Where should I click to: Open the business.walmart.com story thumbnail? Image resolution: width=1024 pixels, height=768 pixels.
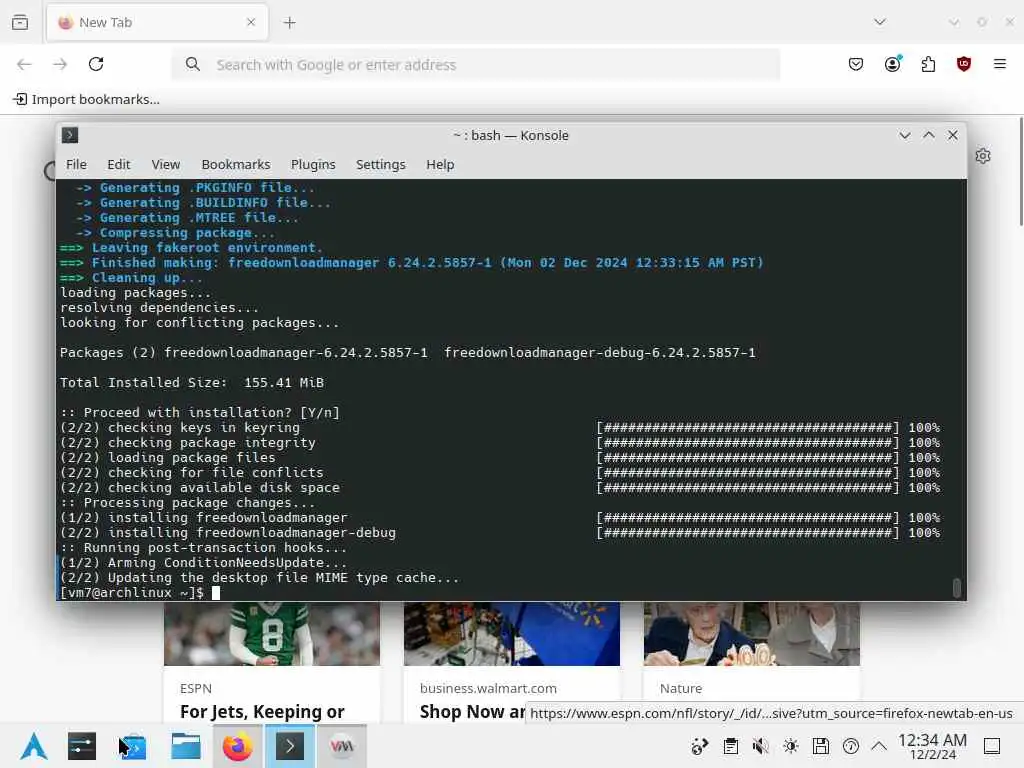[512, 633]
